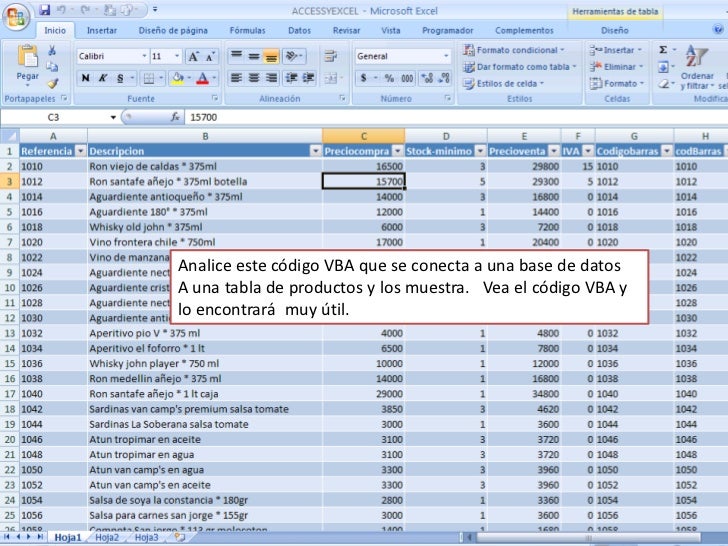Increase decimal places

coord(427,78)
